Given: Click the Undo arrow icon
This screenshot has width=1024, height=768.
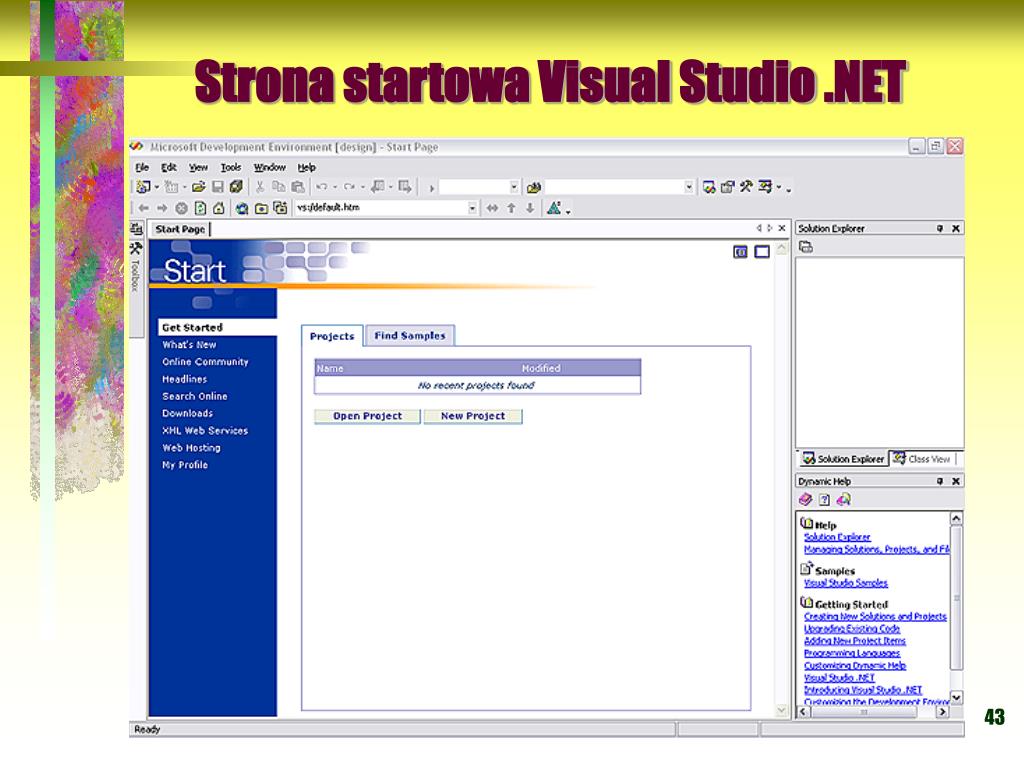Looking at the screenshot, I should pyautogui.click(x=321, y=187).
